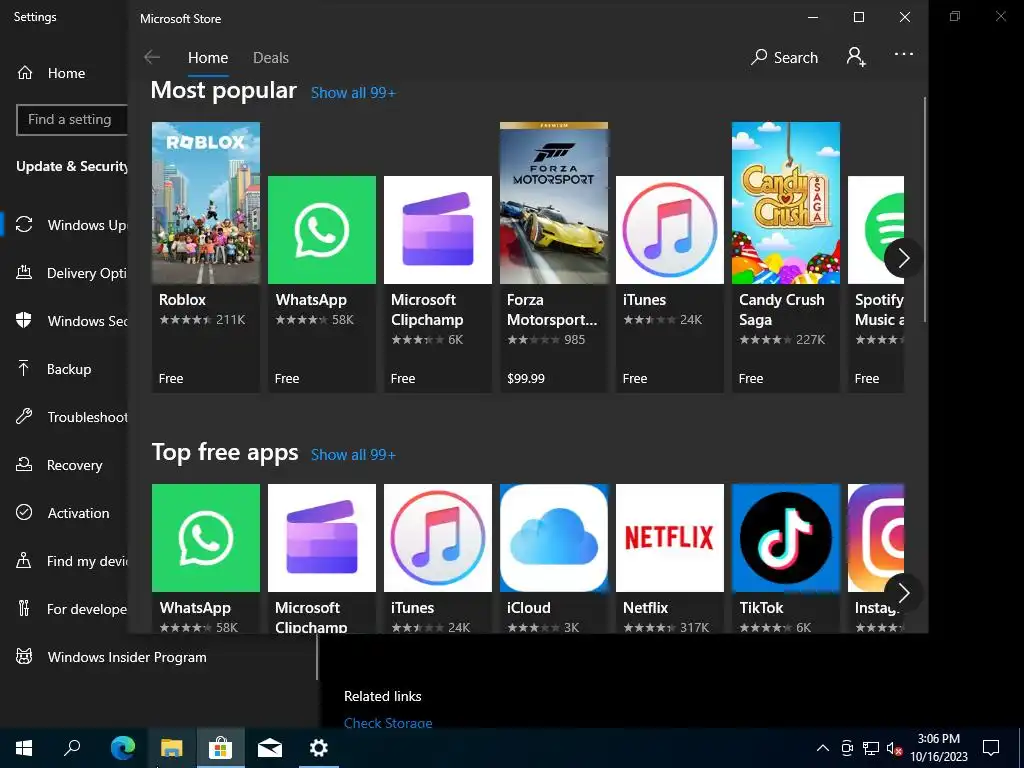Advance the Most popular carousel right

point(903,259)
